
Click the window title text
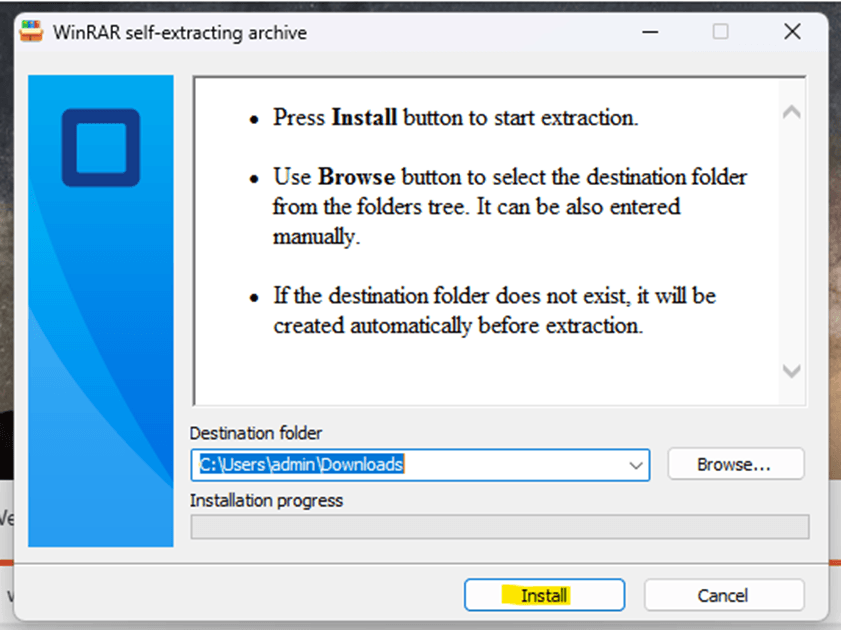coord(182,33)
